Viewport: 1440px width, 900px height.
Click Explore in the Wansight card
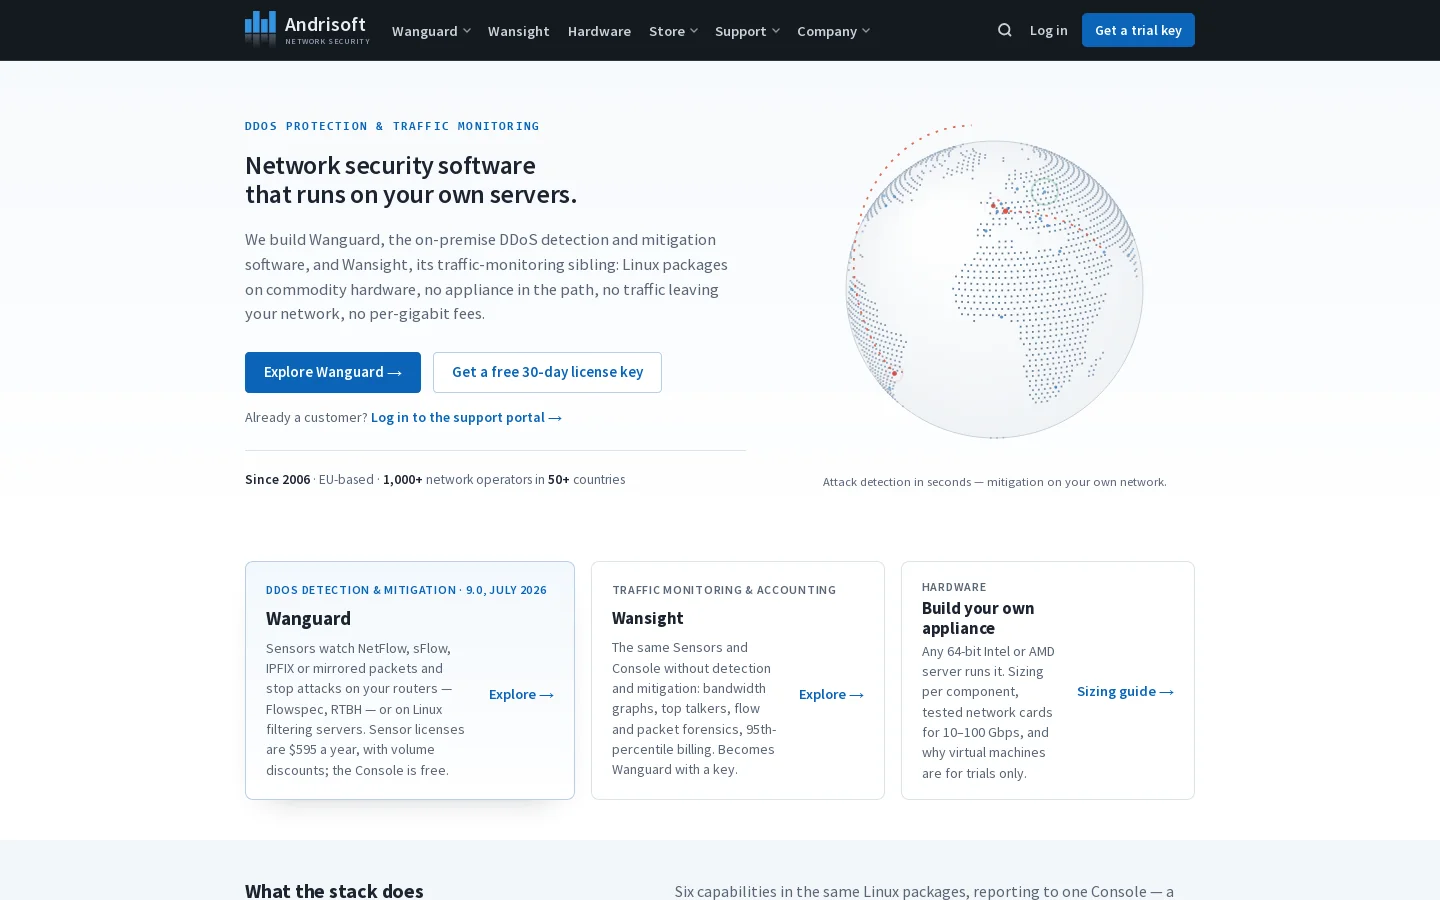(x=831, y=694)
